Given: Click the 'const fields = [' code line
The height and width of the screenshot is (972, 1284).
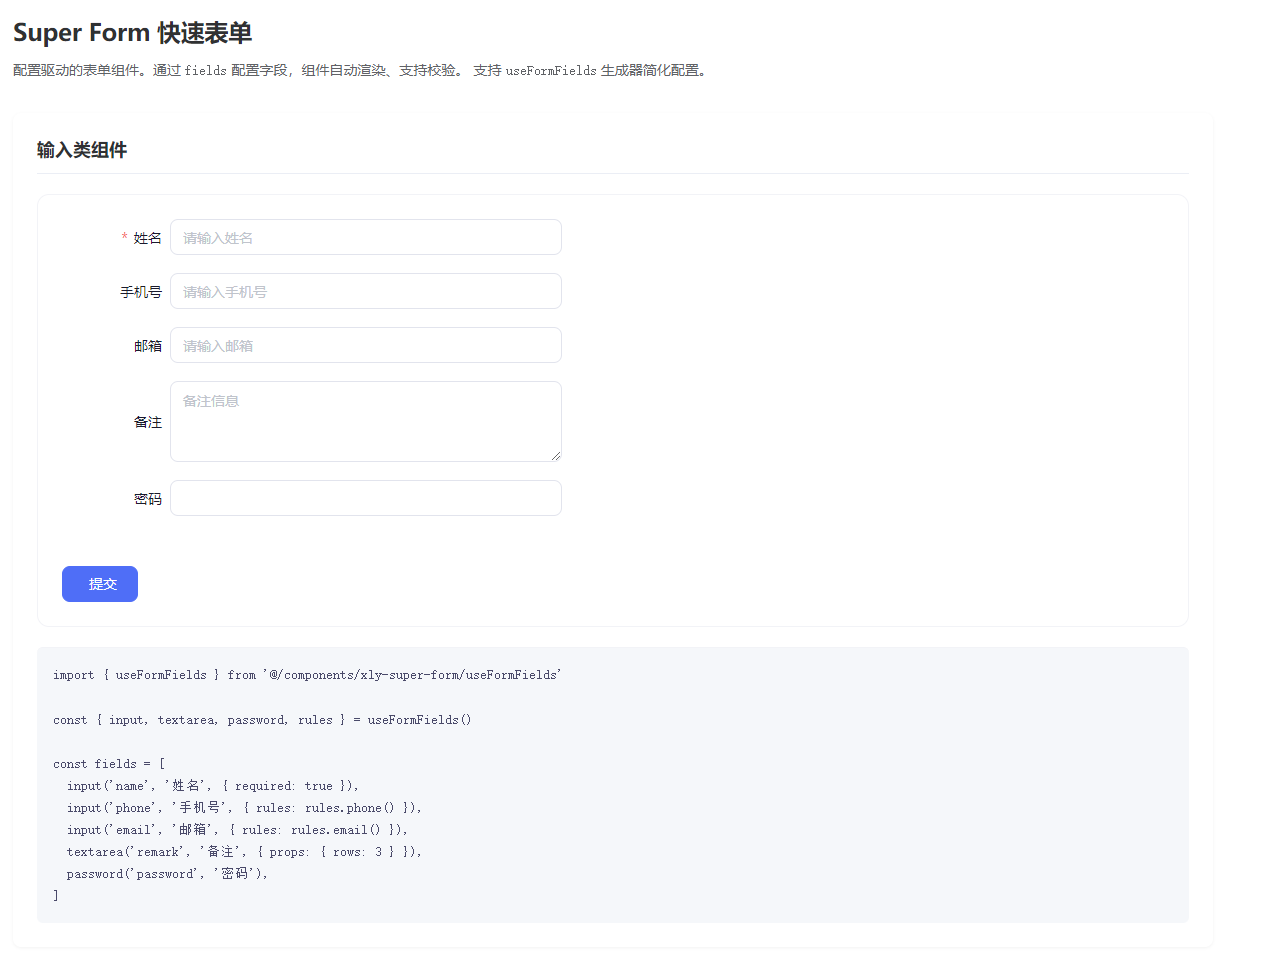Looking at the screenshot, I should (109, 764).
